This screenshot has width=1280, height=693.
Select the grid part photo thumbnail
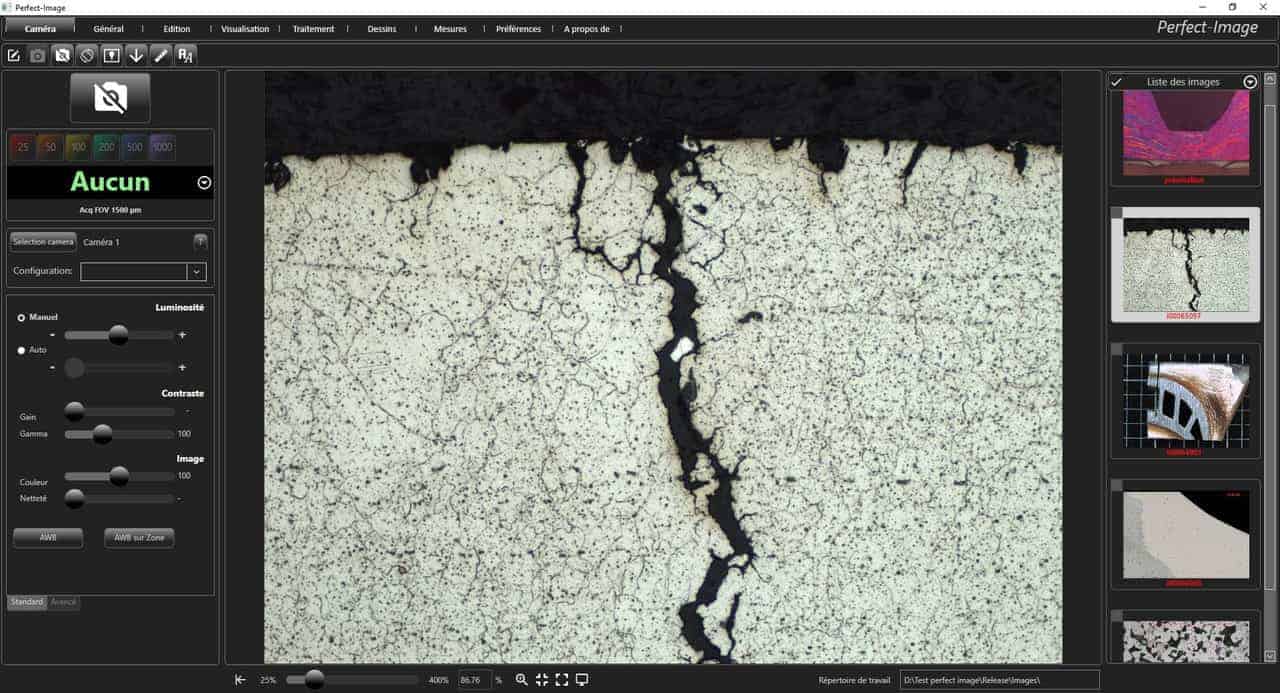click(x=1185, y=400)
